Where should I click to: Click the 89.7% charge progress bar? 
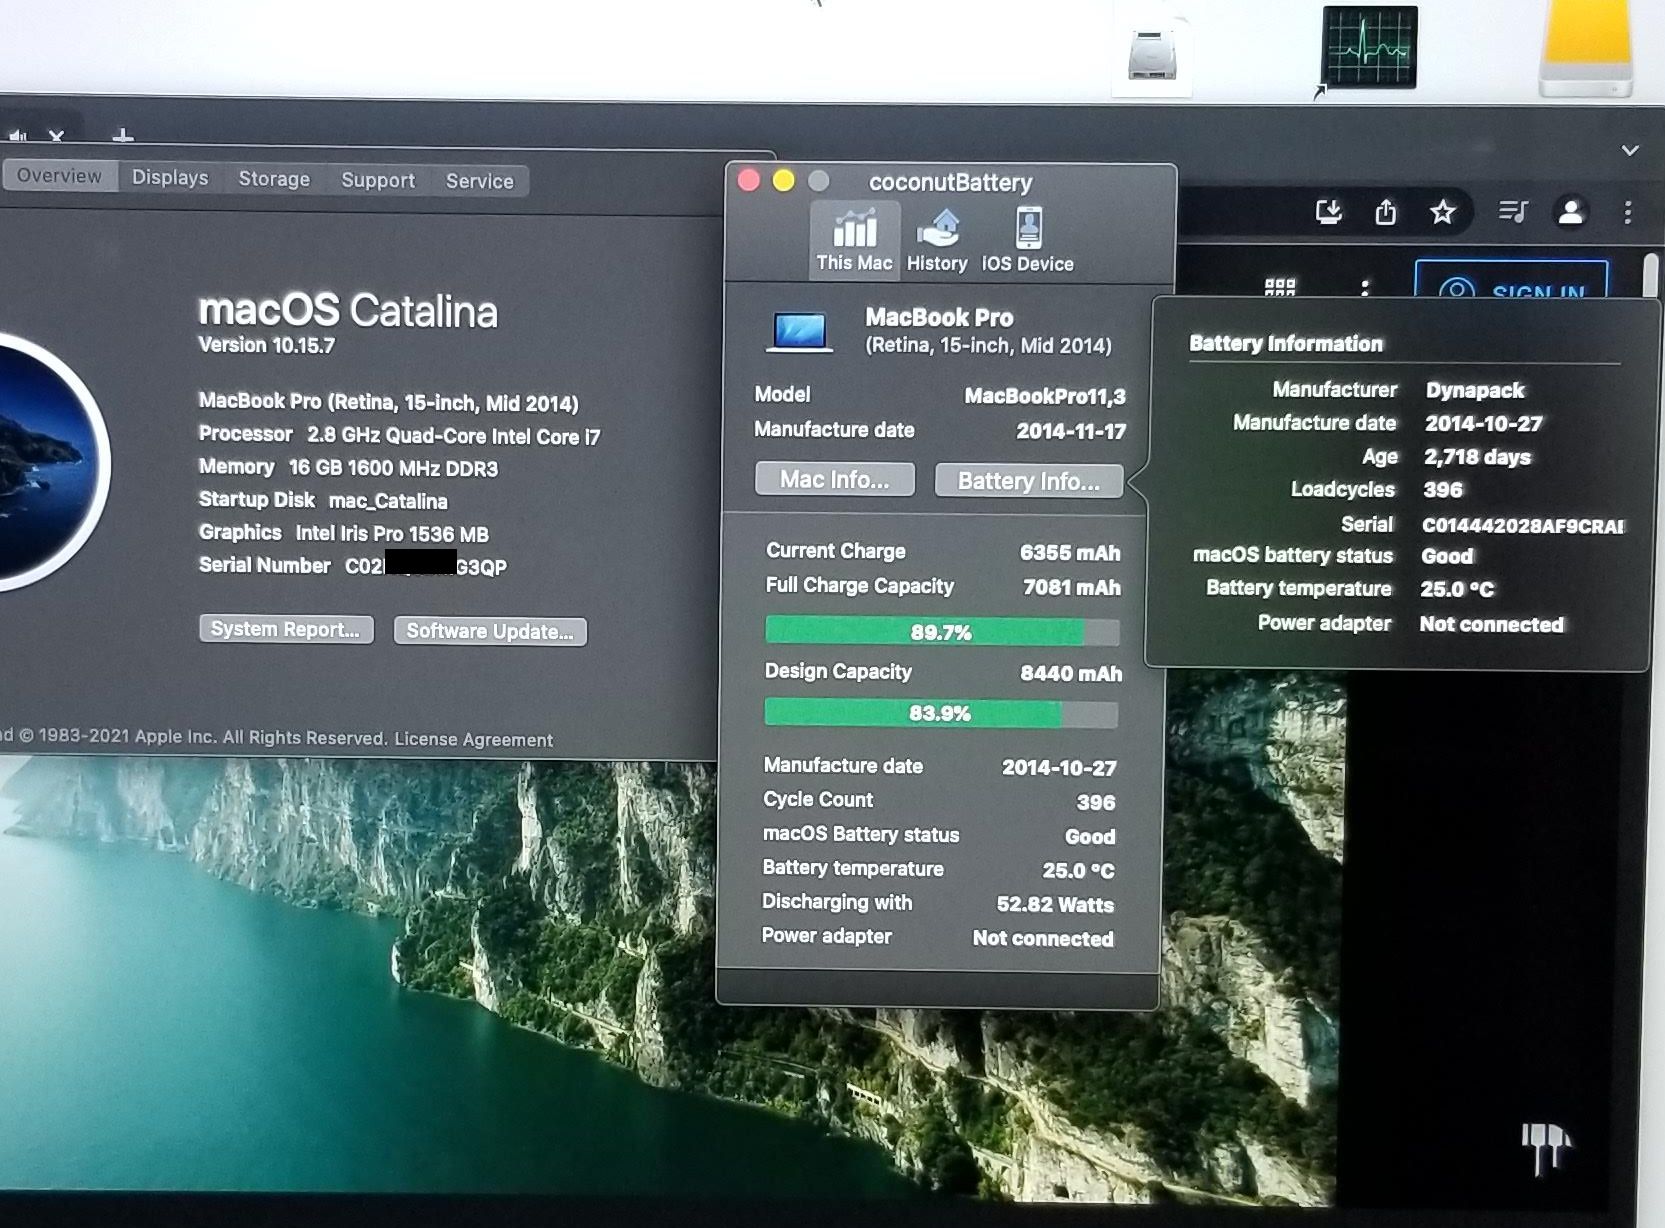point(941,632)
